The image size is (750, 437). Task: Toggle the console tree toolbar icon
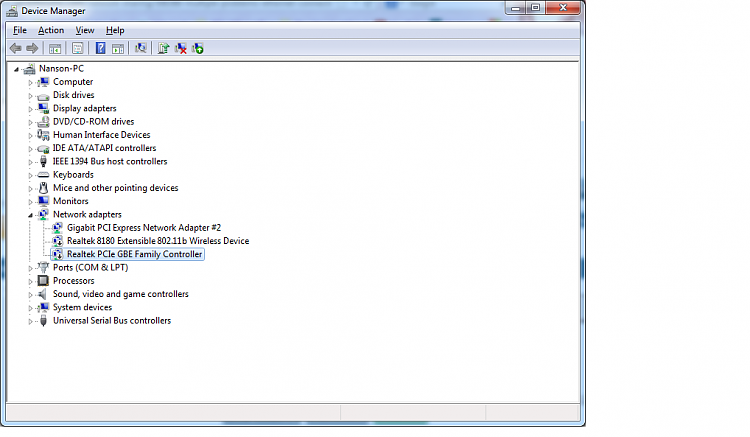(x=55, y=48)
